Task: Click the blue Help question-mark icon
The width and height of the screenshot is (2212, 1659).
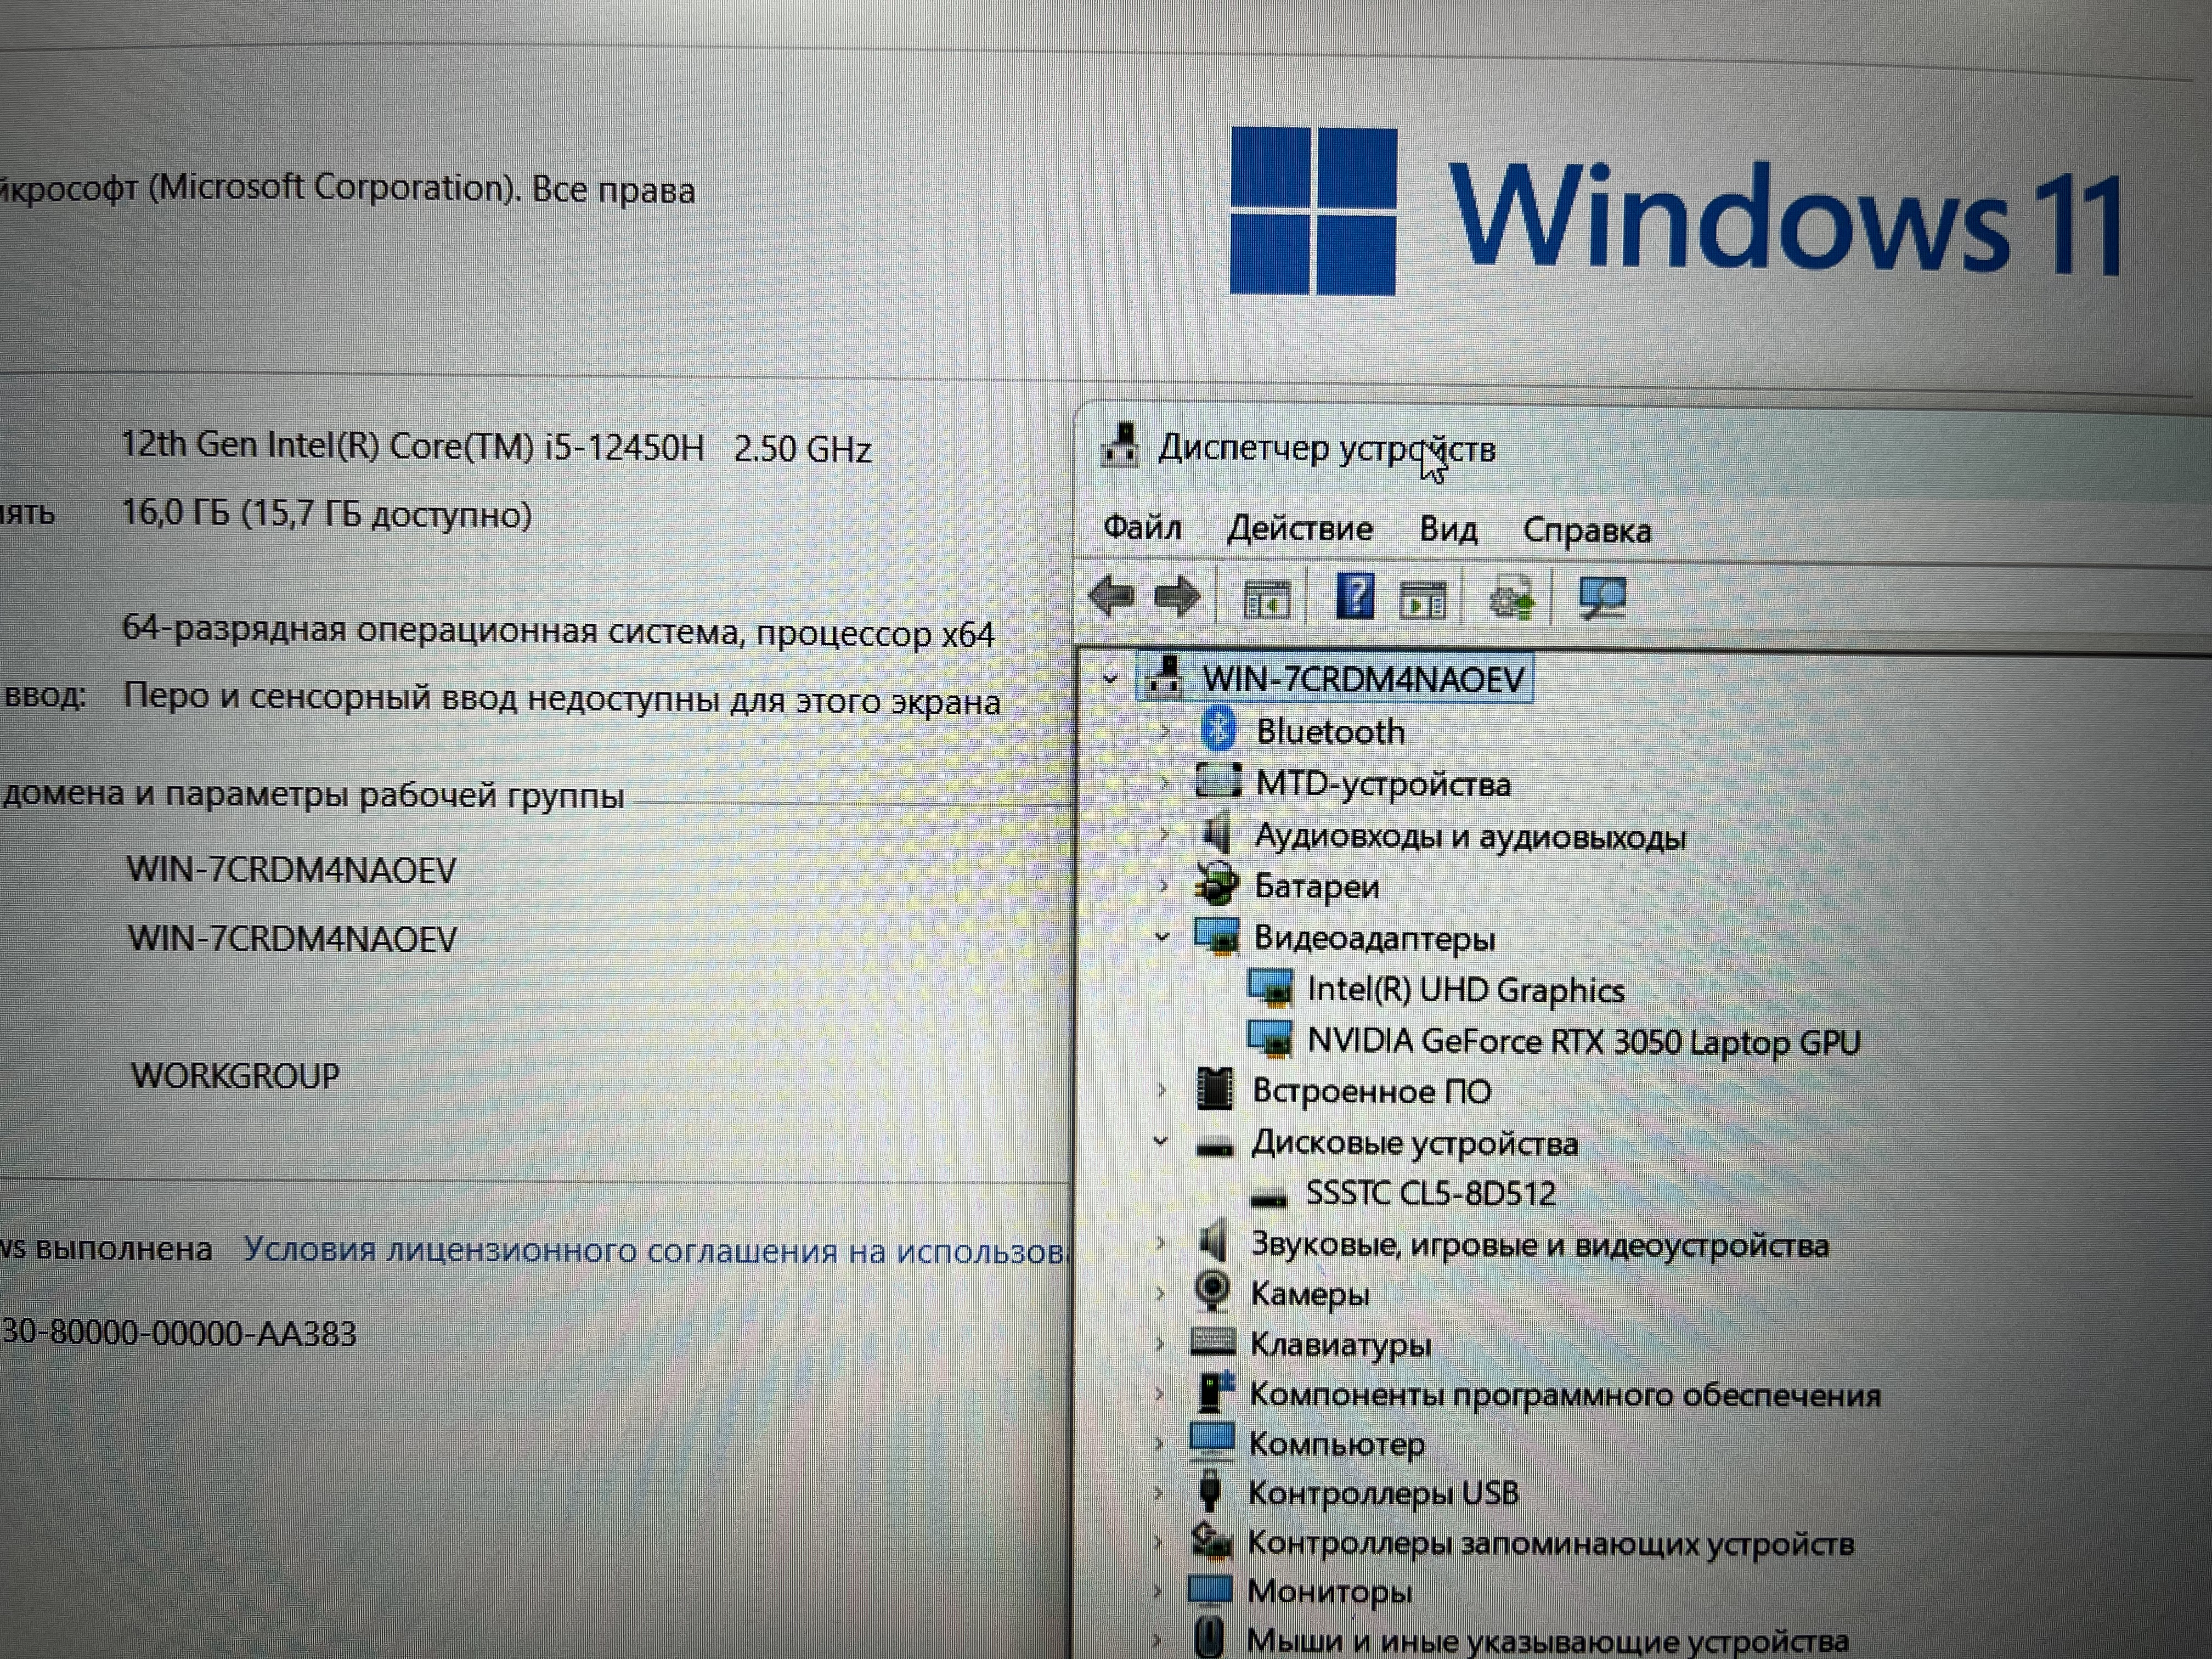Action: coord(1354,598)
